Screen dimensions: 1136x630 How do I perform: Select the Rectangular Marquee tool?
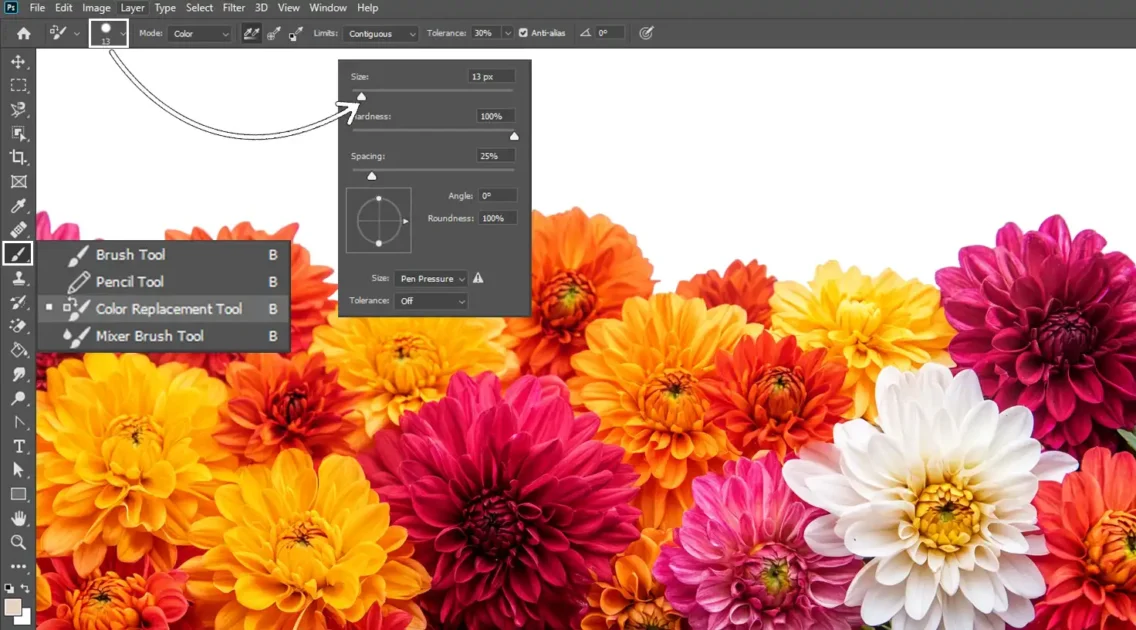pos(18,85)
